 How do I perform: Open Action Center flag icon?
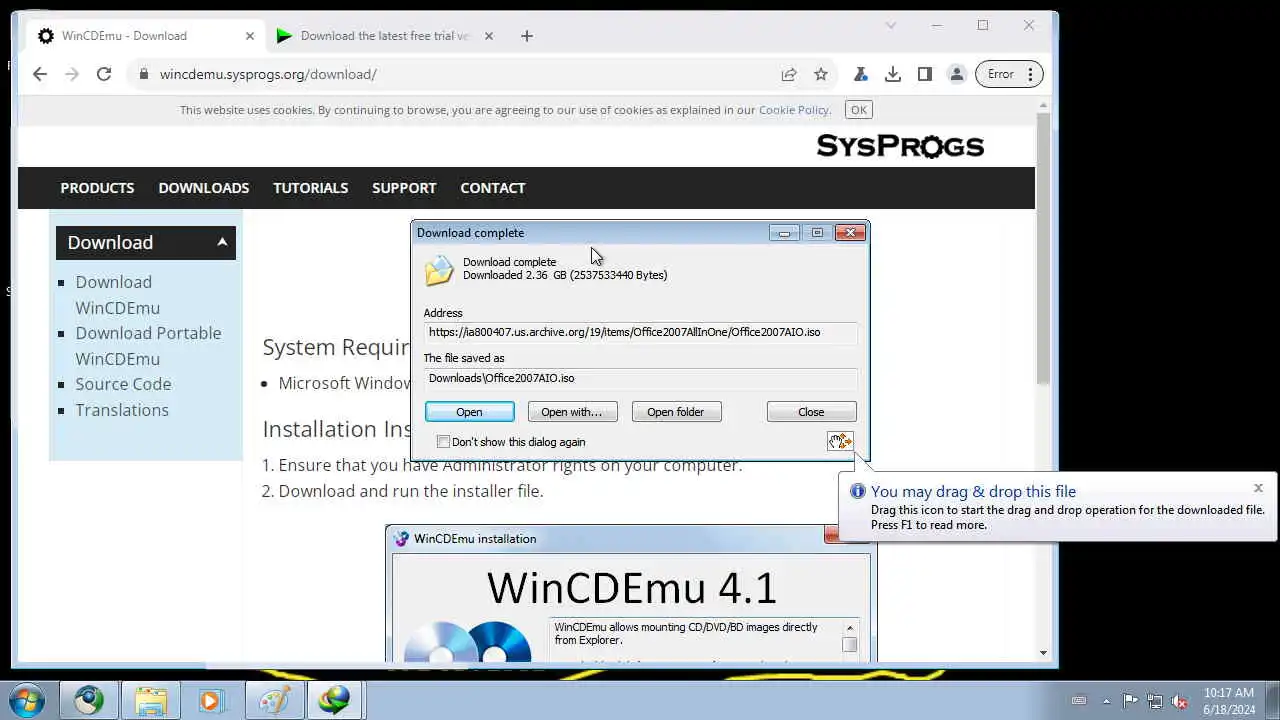[1130, 701]
